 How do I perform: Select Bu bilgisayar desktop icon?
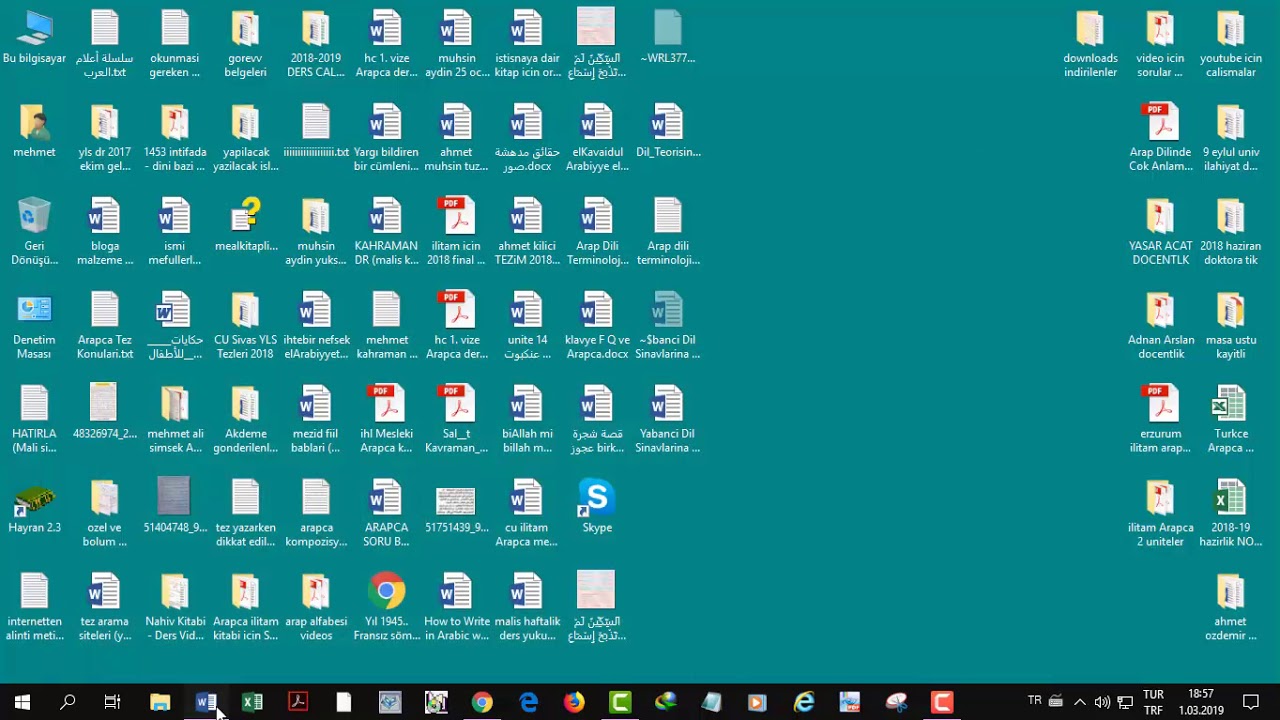(x=34, y=38)
